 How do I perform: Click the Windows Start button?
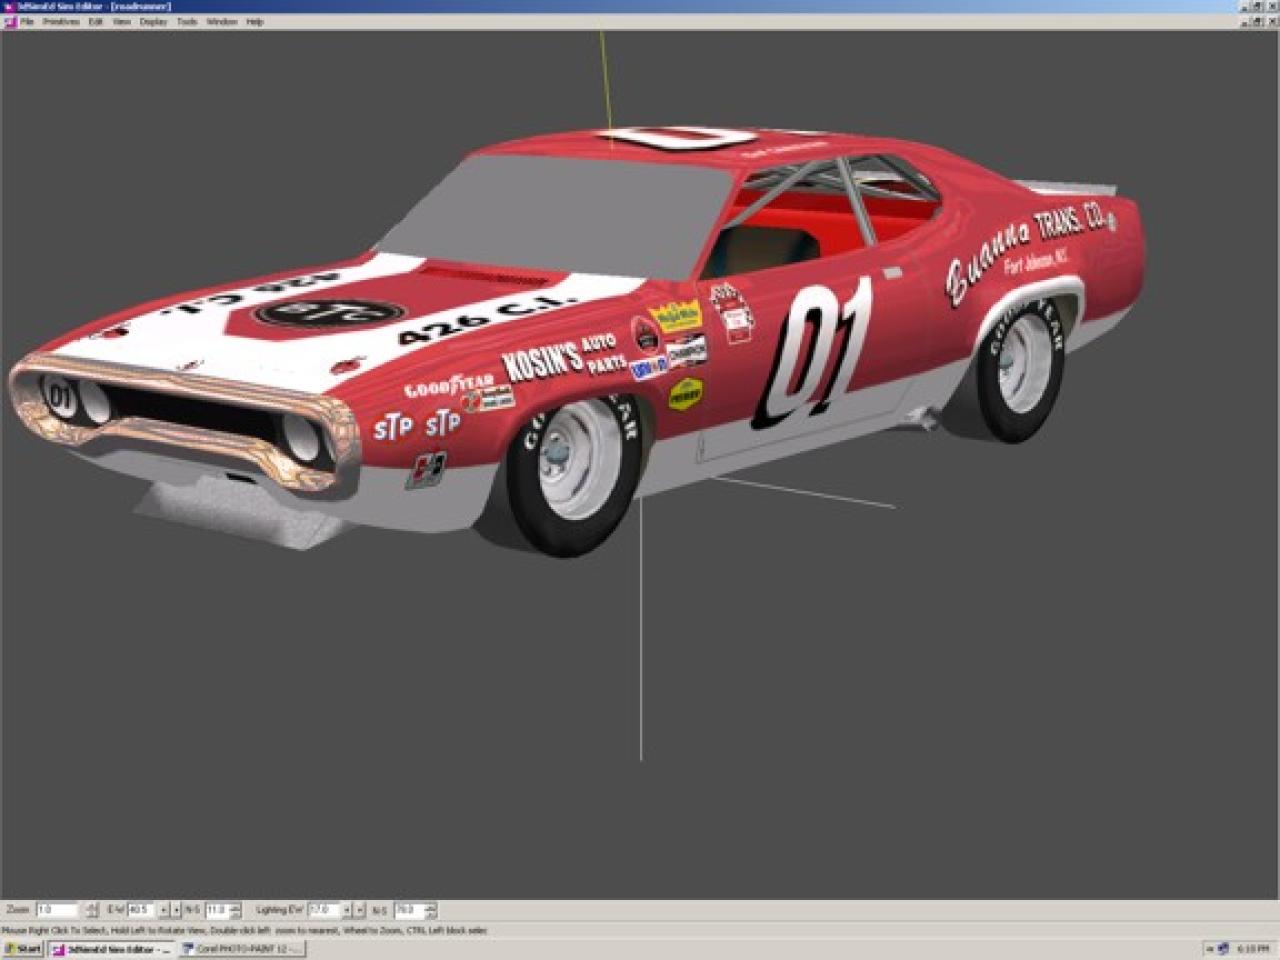pos(22,949)
